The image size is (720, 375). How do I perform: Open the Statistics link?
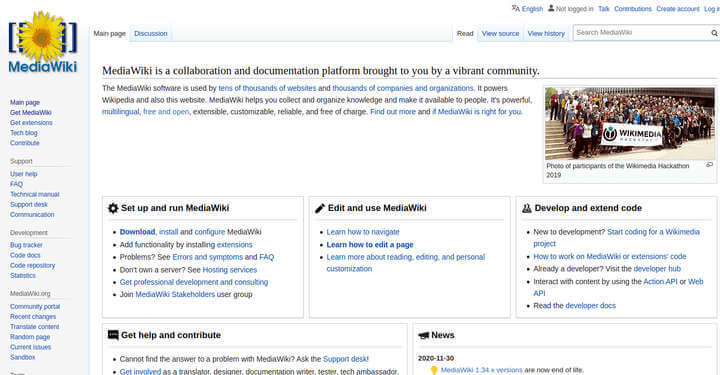(22, 275)
